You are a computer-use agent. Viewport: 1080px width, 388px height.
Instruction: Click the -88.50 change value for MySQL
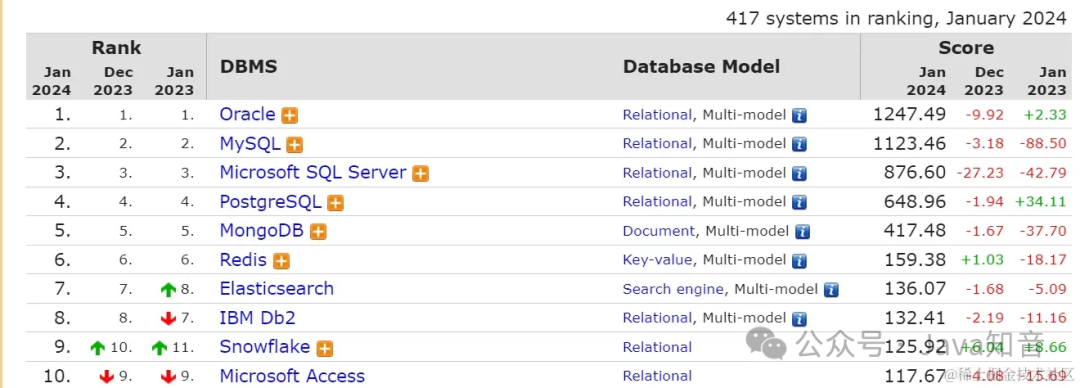(1043, 144)
